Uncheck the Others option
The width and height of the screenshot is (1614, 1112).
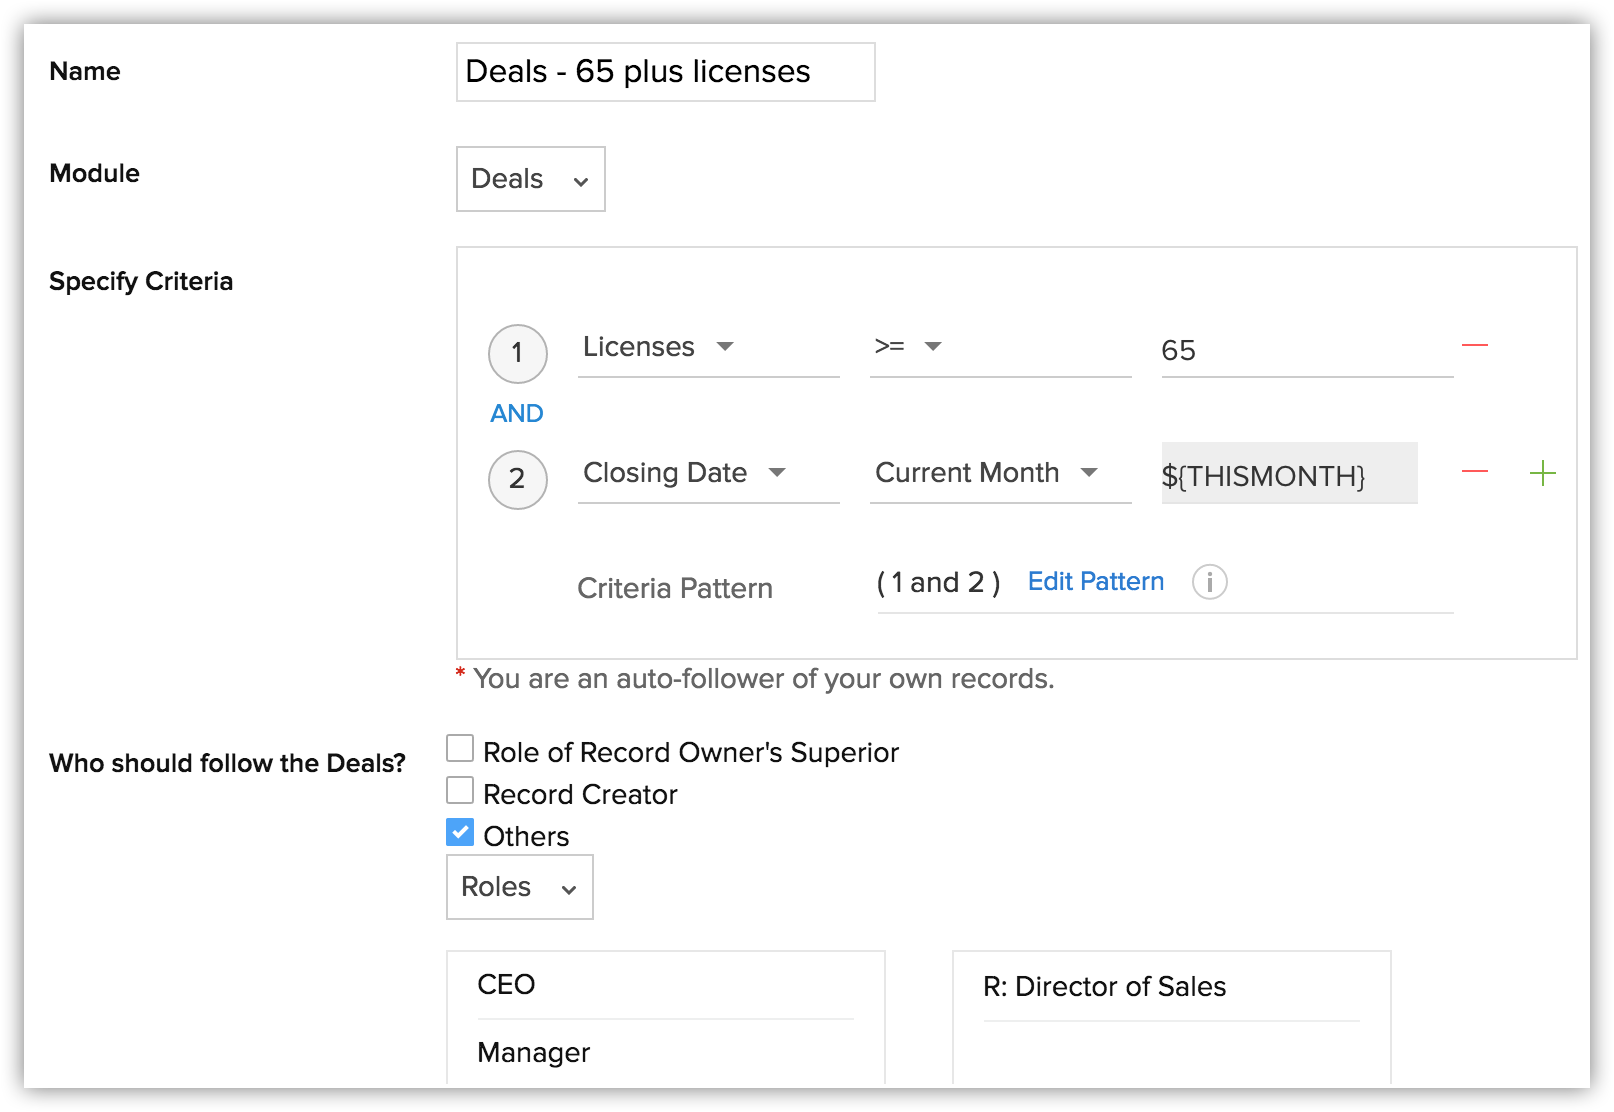click(x=460, y=831)
